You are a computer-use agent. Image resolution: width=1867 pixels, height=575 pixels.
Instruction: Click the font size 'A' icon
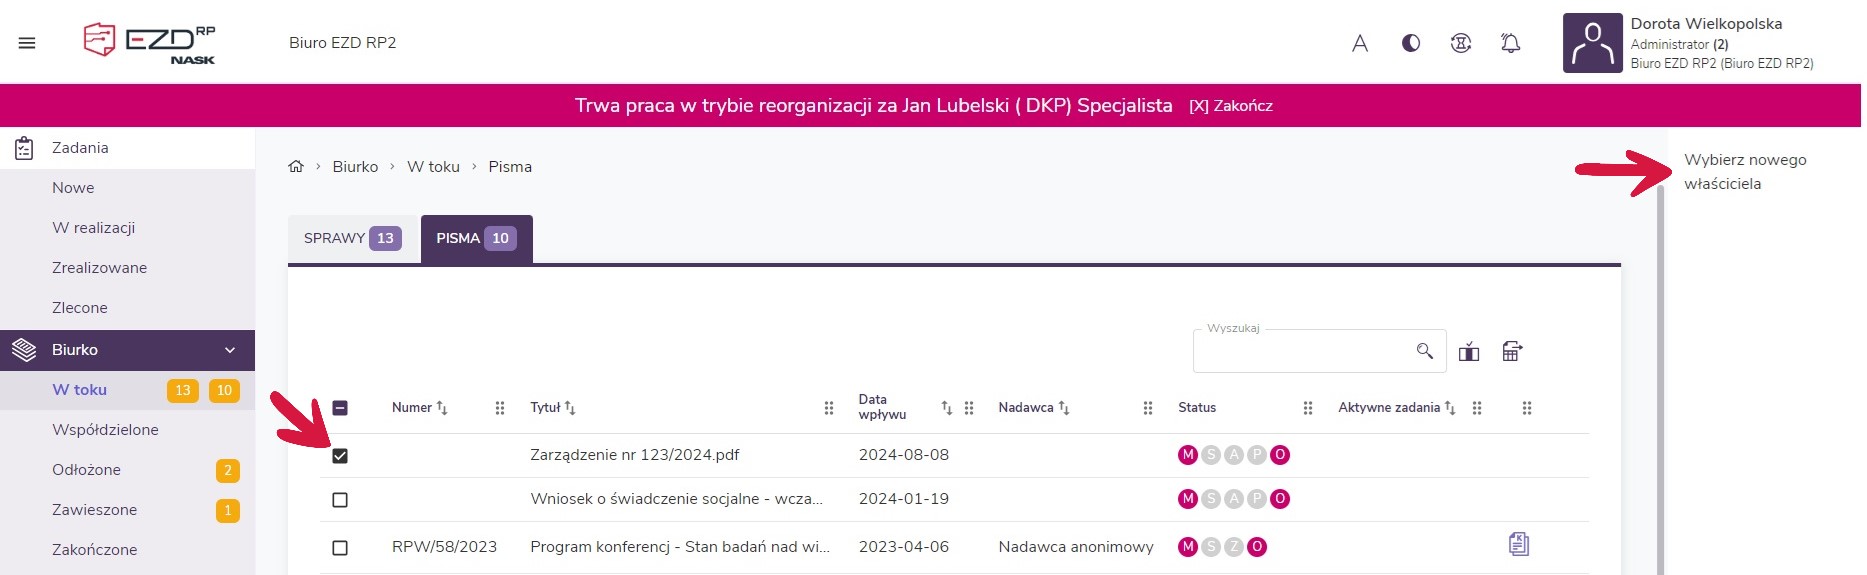[1360, 43]
